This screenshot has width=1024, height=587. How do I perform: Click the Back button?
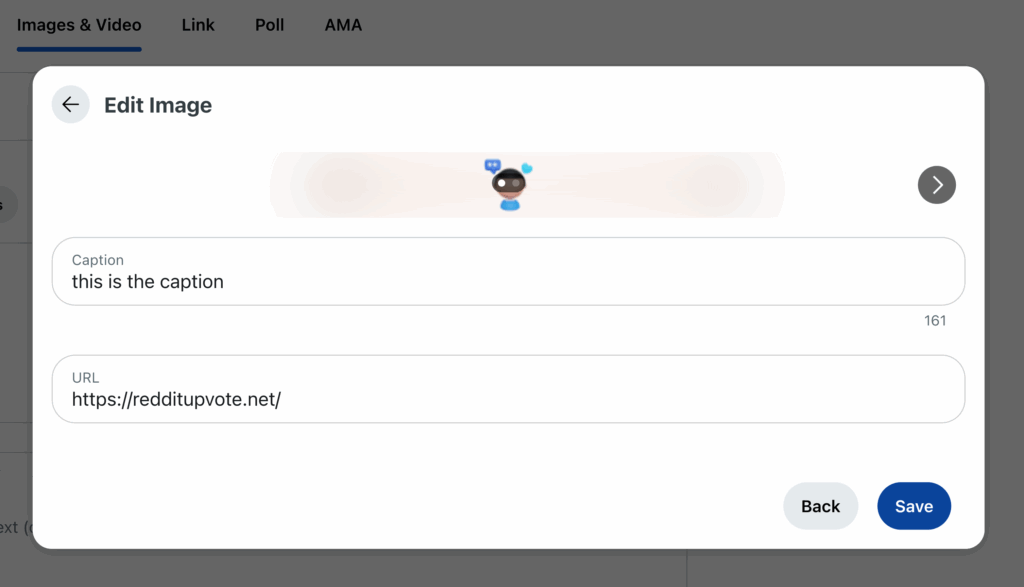coord(820,506)
